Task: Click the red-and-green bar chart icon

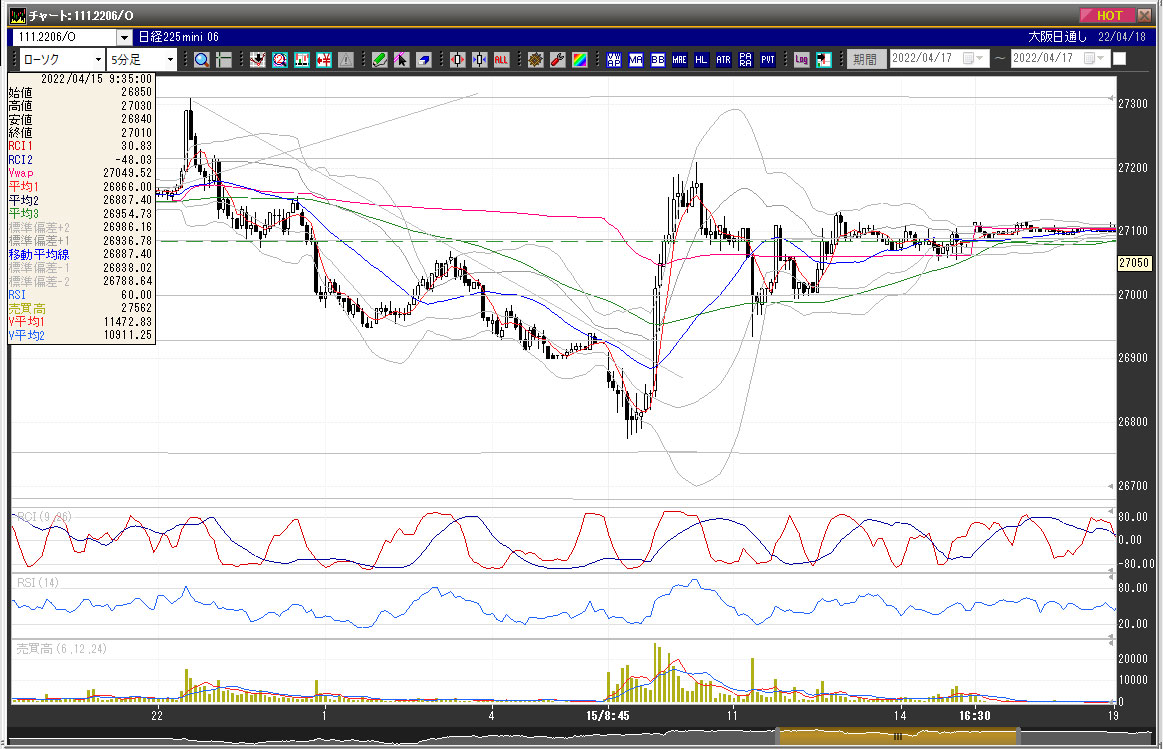Action: (x=302, y=60)
